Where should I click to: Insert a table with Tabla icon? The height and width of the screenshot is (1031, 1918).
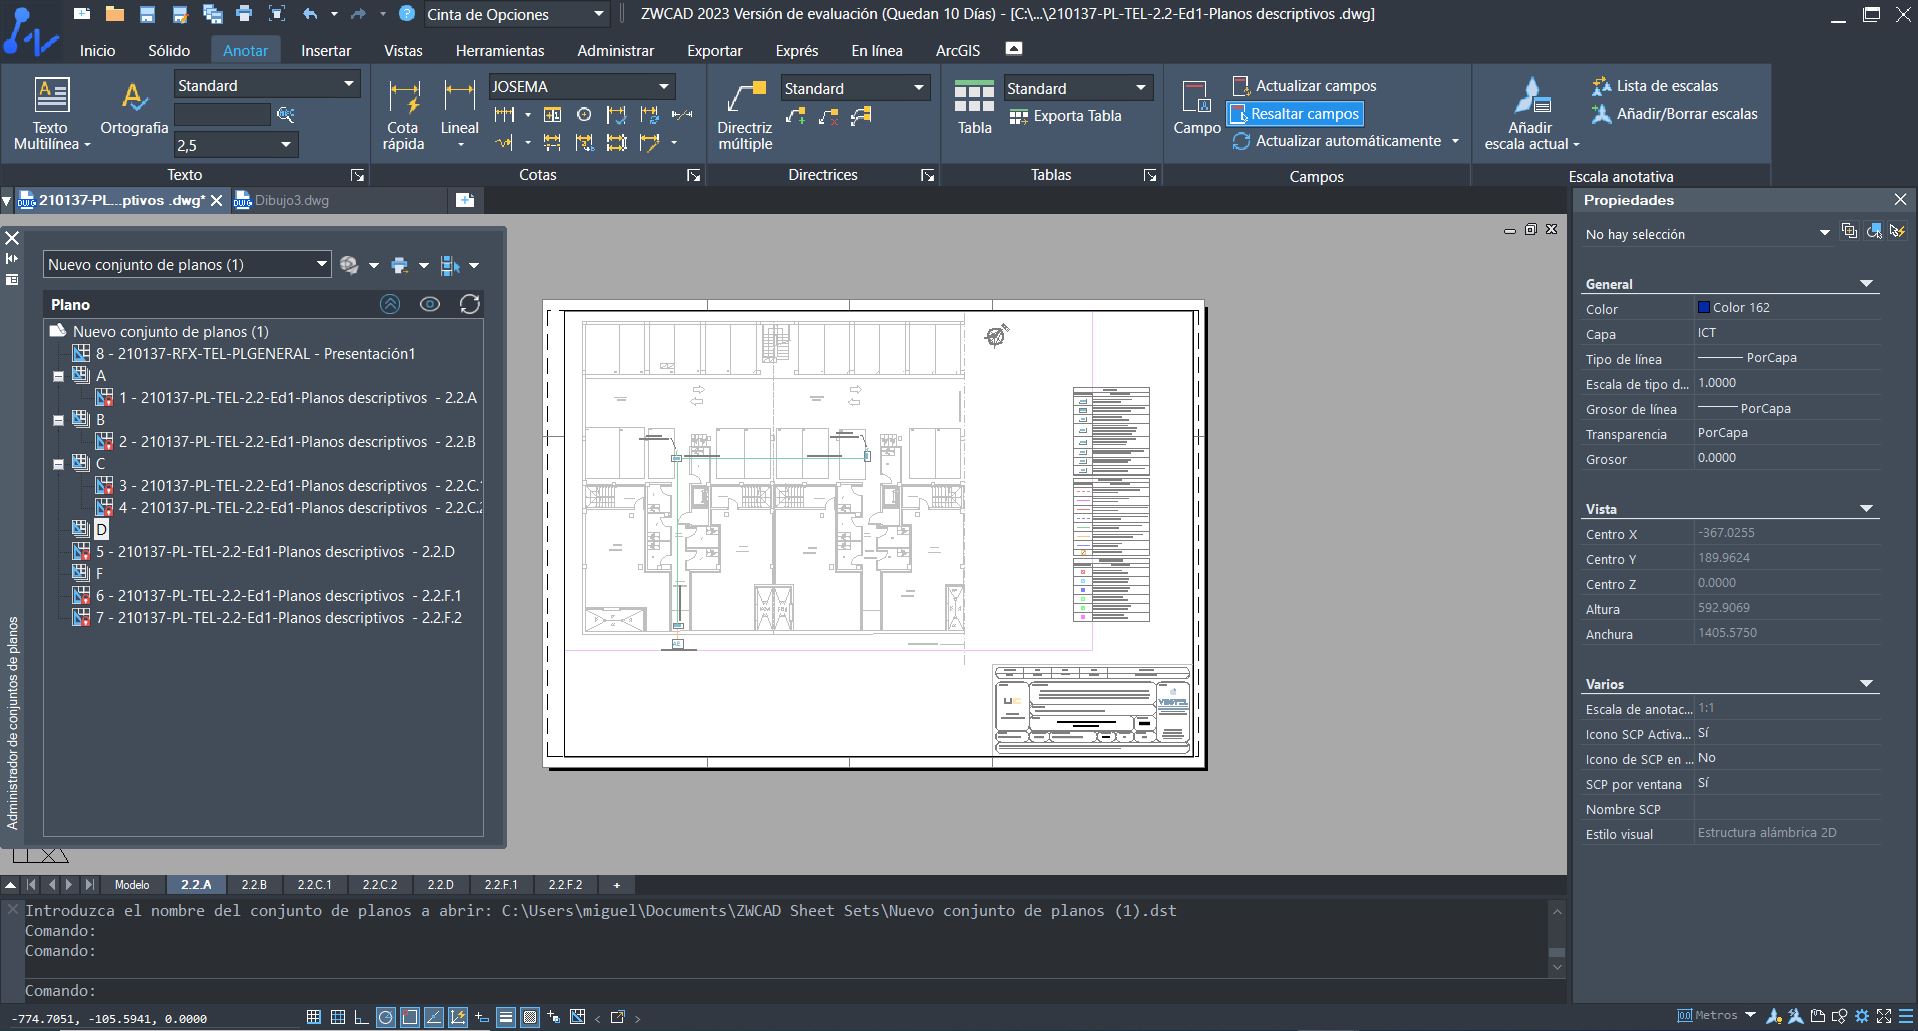(x=973, y=98)
